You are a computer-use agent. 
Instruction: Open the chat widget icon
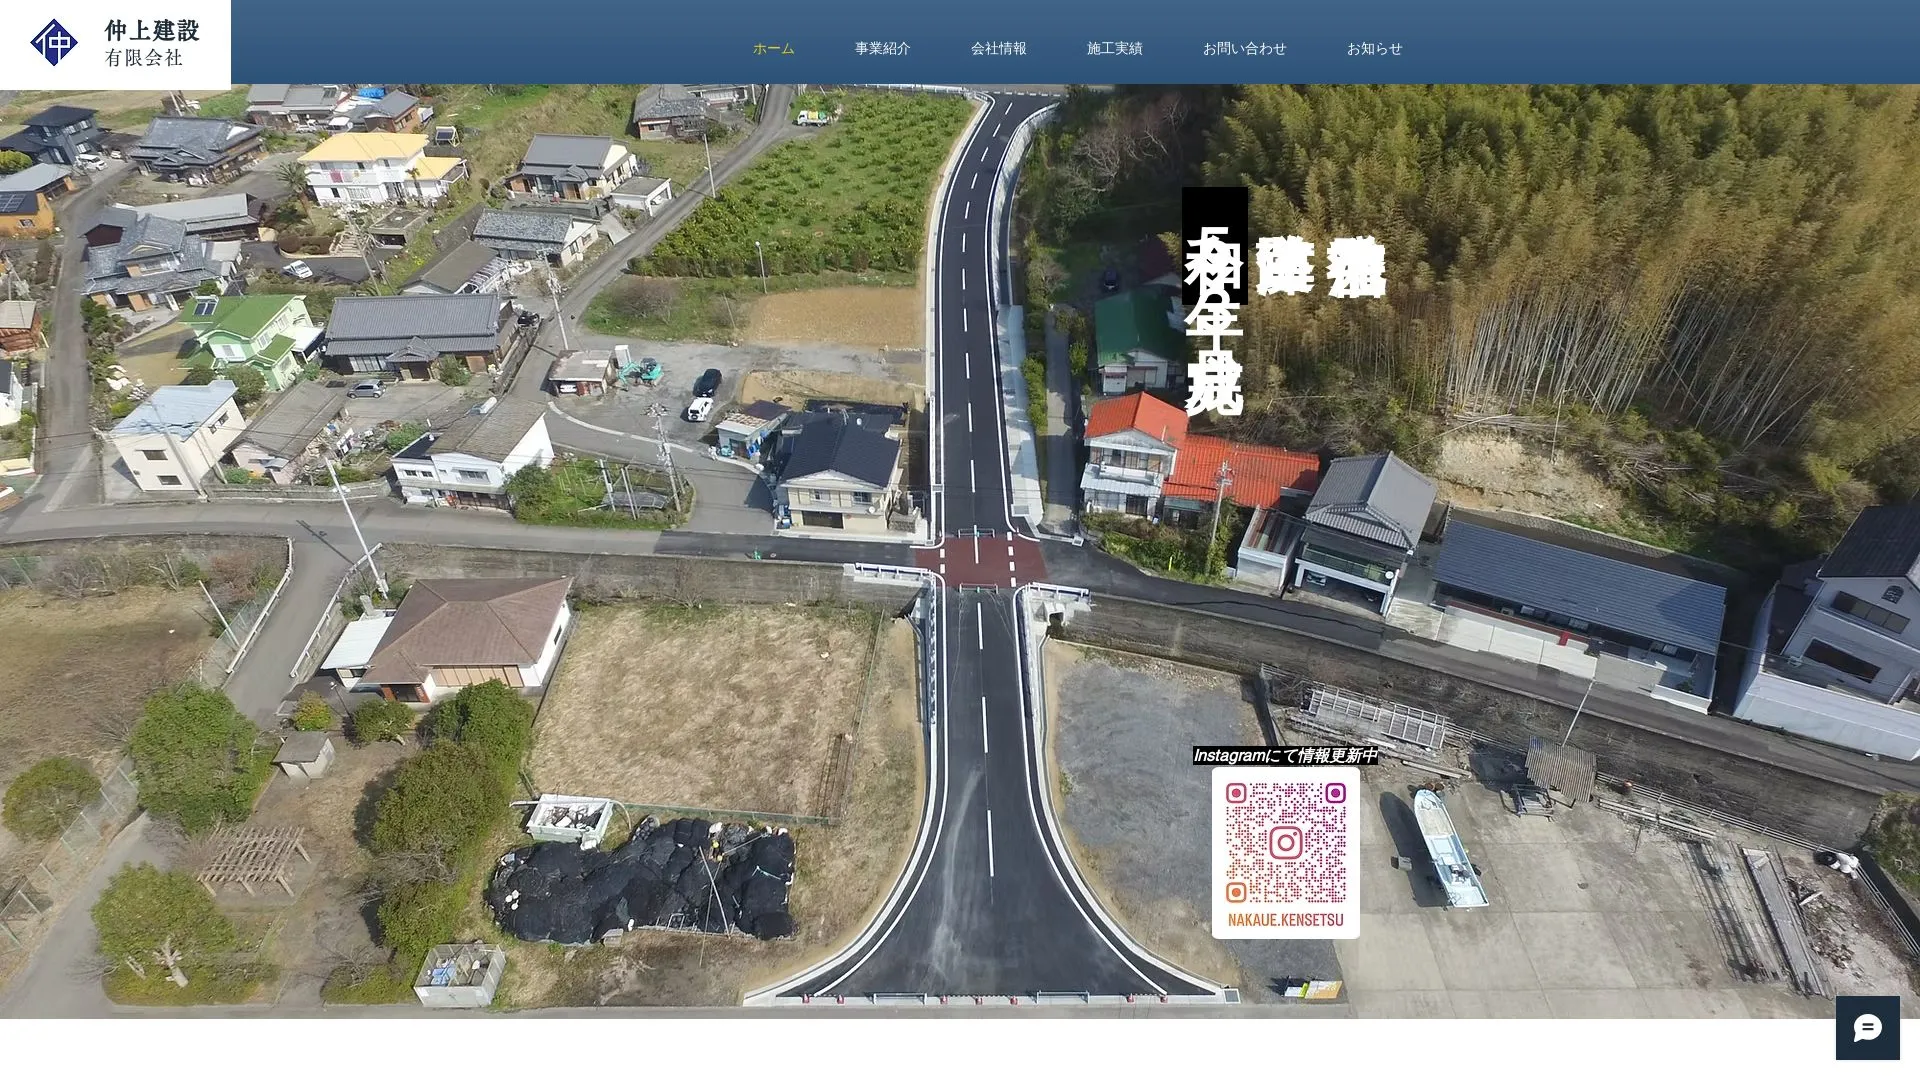[1867, 1027]
